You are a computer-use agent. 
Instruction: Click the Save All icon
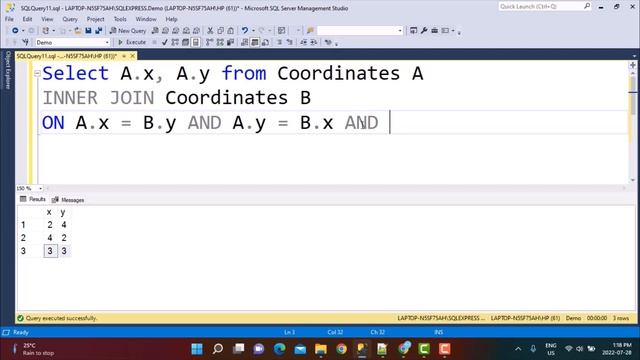98,31
